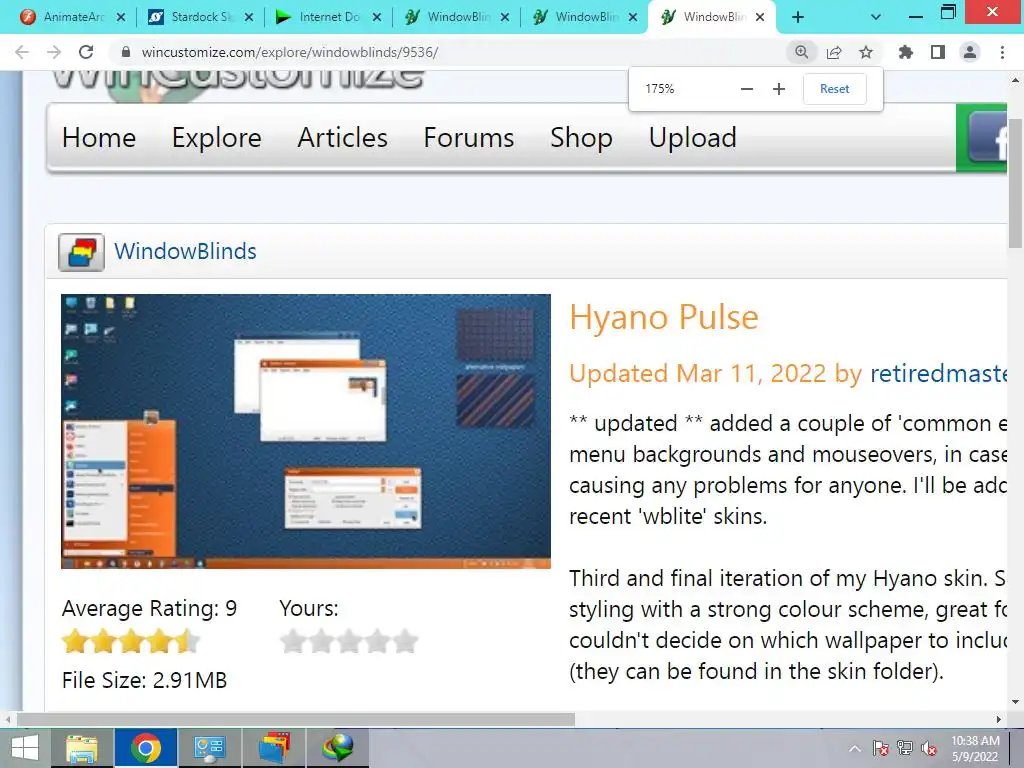Viewport: 1024px width, 768px height.
Task: Increase zoom with the plus button
Action: click(x=778, y=89)
